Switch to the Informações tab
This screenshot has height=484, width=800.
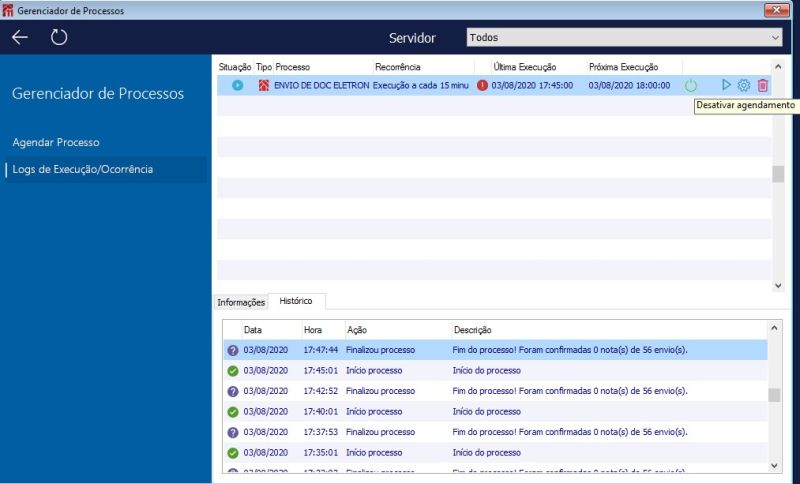click(x=241, y=302)
